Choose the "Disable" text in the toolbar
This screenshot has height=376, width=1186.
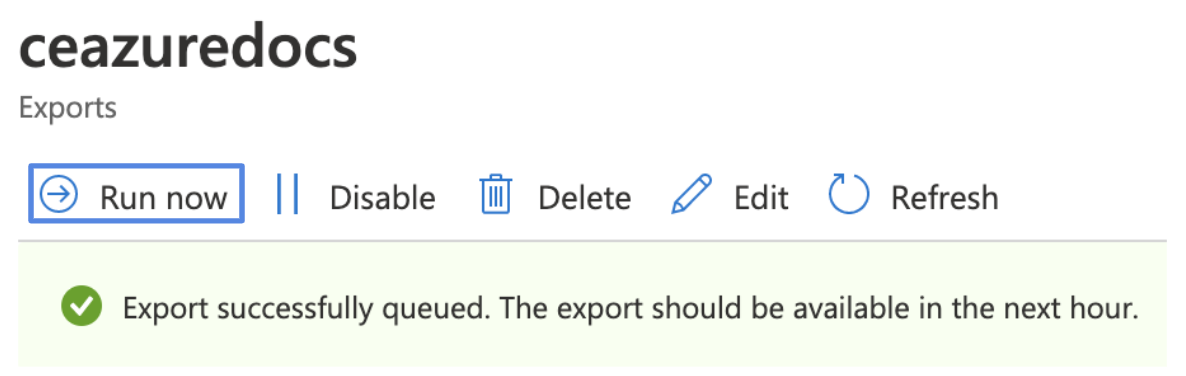coord(382,197)
